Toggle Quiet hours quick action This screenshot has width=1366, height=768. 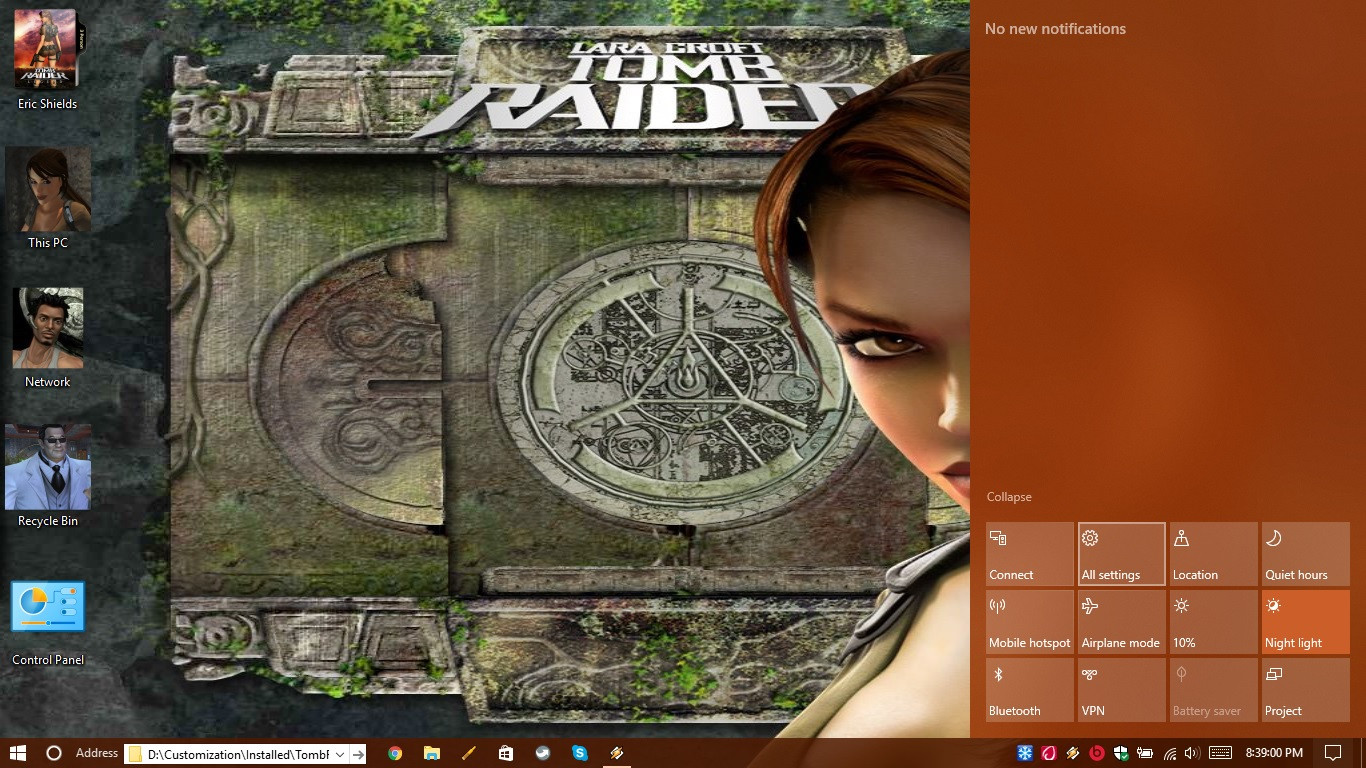(1306, 554)
